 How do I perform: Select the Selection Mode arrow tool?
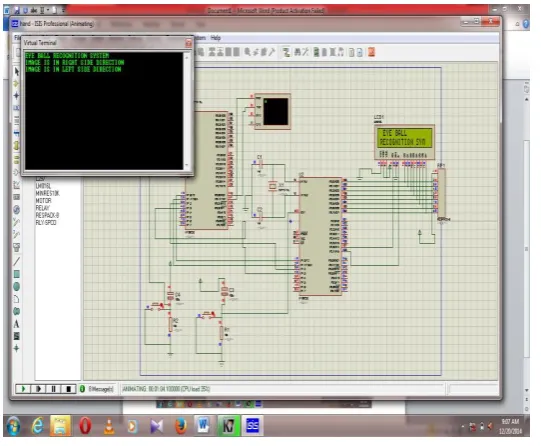click(17, 71)
